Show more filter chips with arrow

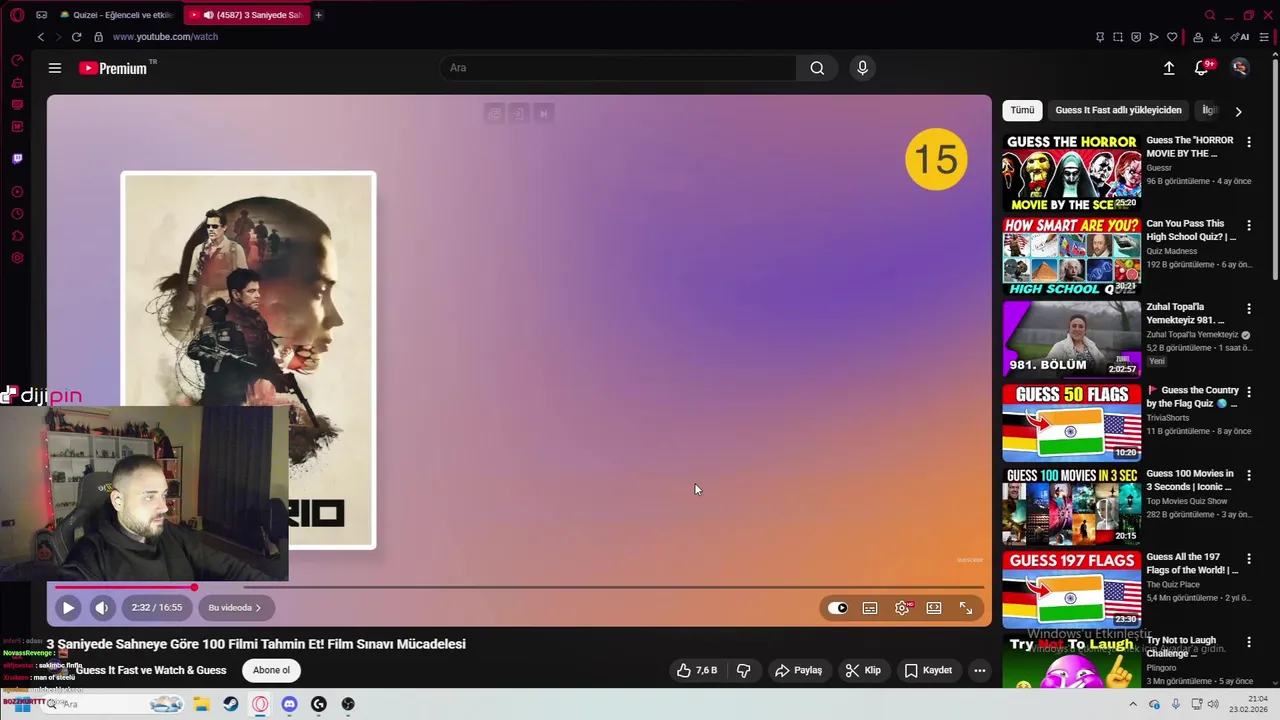1238,111
